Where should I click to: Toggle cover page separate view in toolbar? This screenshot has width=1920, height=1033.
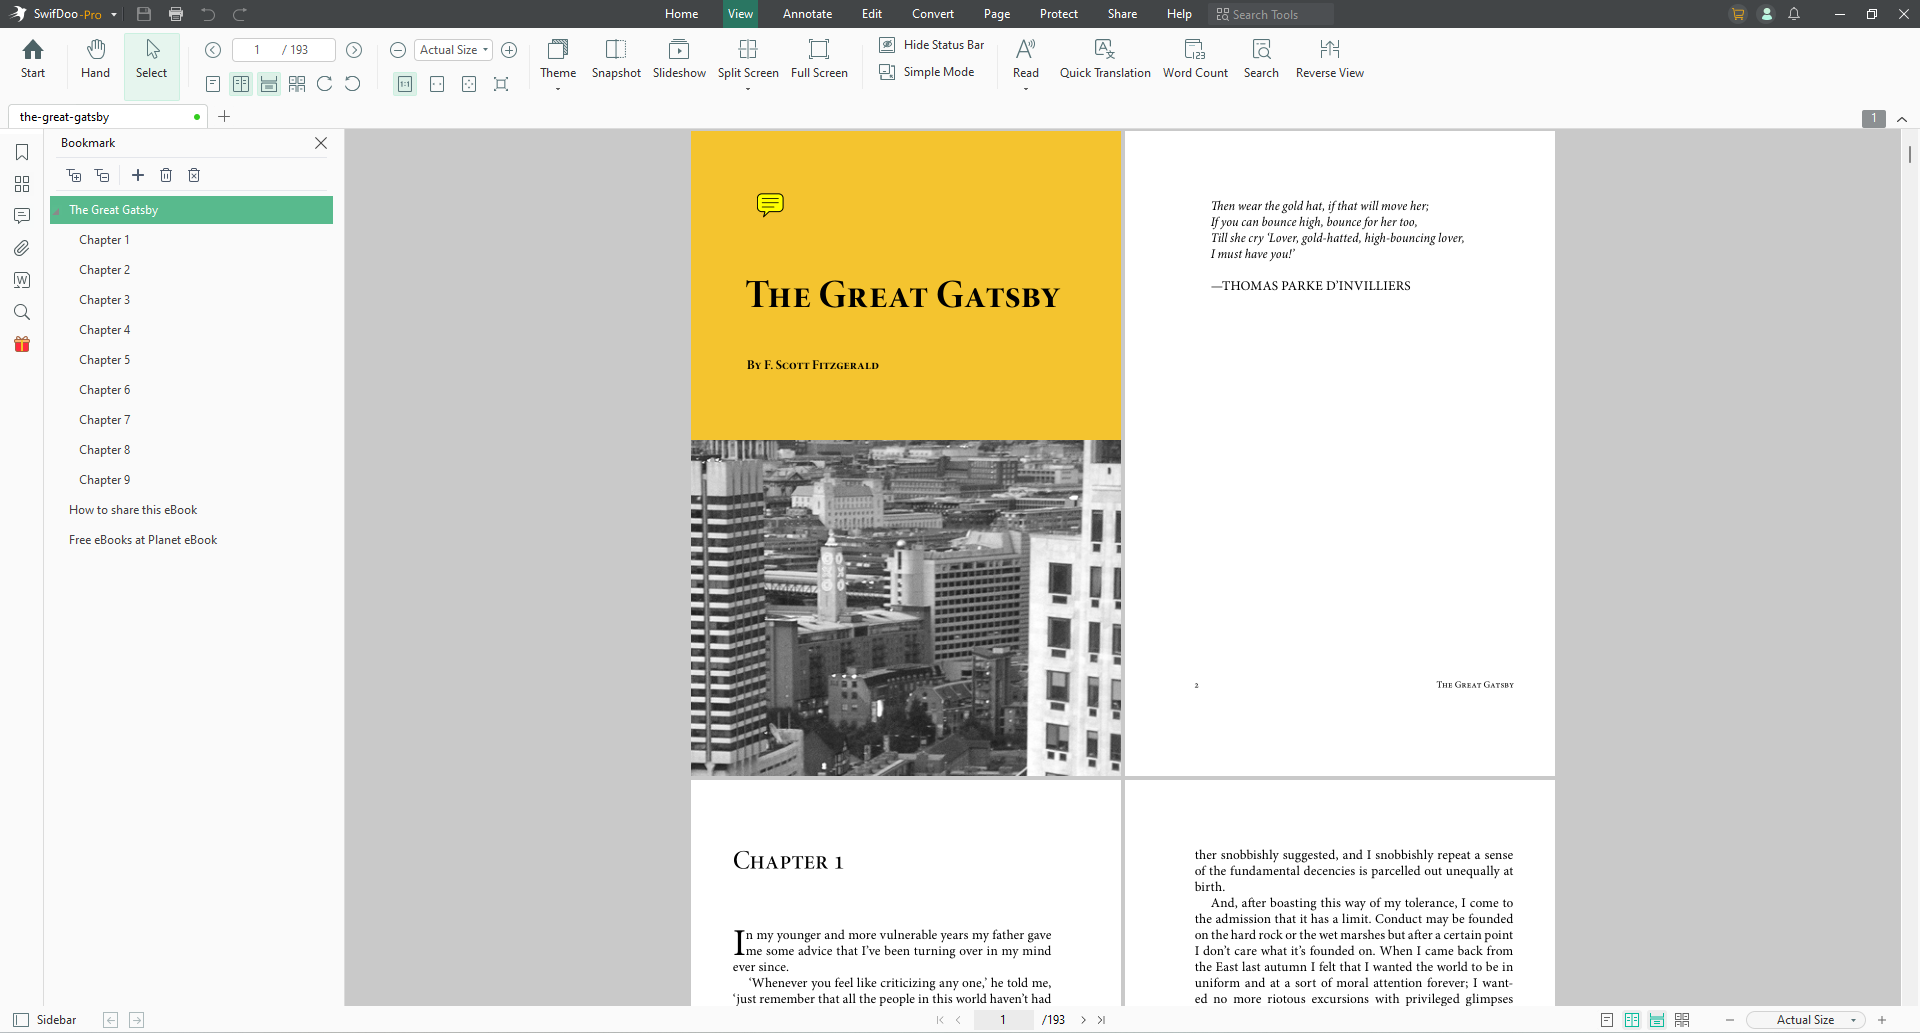[297, 84]
